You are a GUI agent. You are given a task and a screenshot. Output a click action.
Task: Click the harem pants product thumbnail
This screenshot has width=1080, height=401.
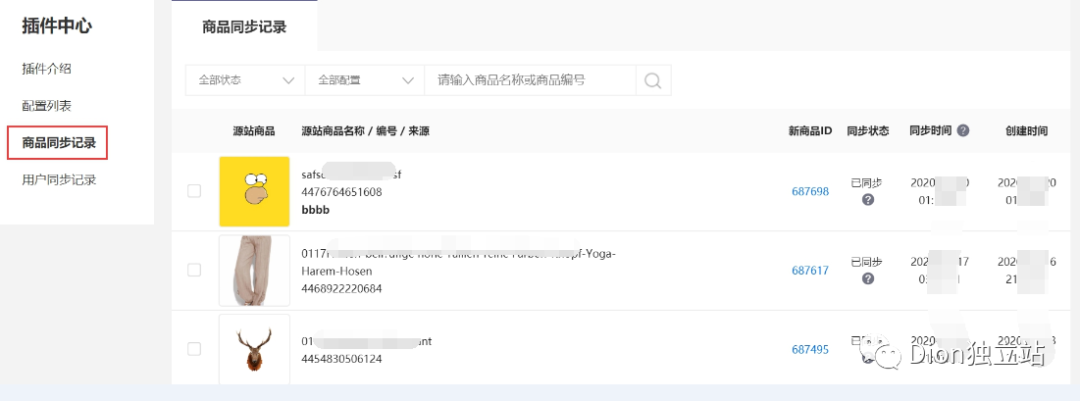254,271
